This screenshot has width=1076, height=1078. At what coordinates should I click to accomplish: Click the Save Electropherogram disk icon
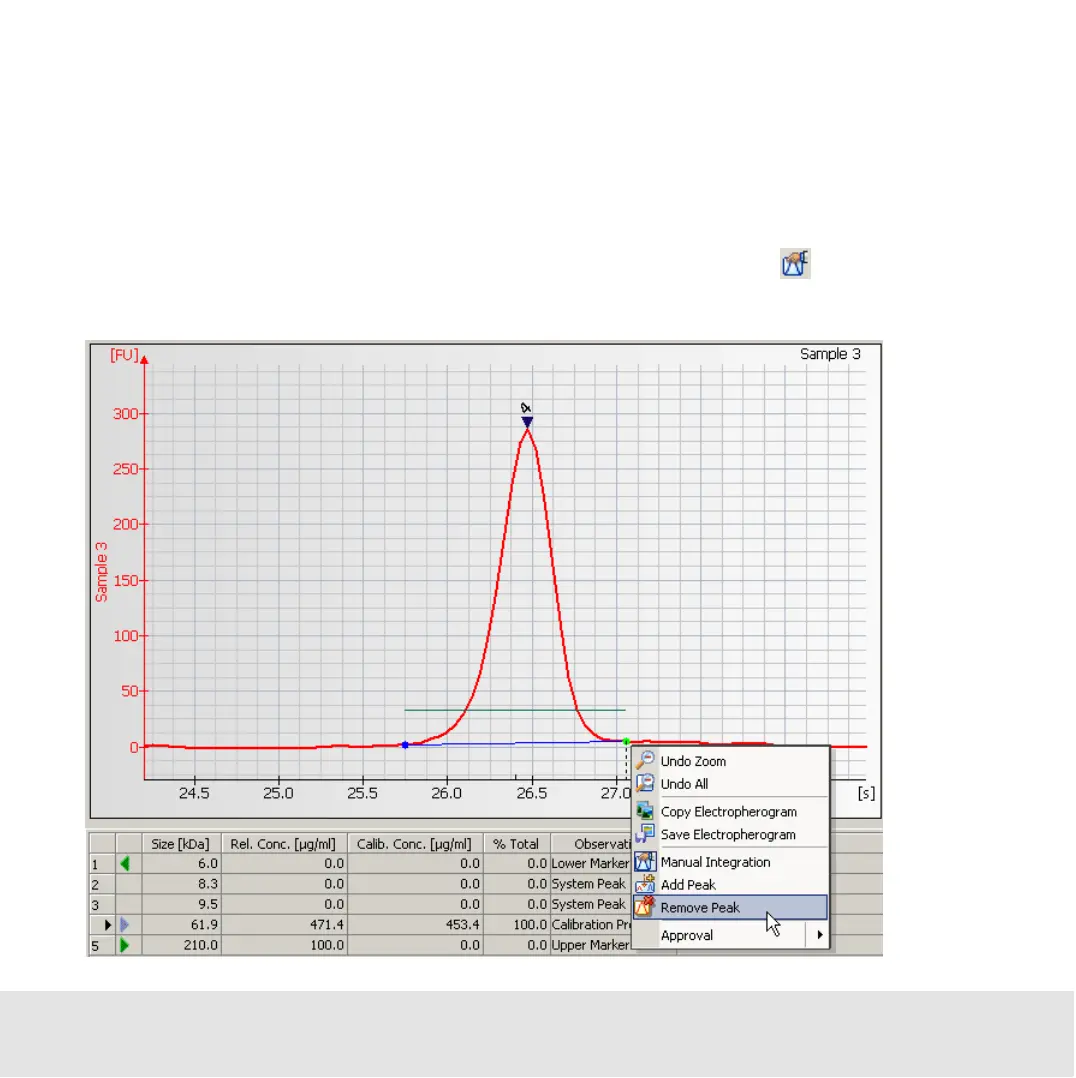point(645,834)
